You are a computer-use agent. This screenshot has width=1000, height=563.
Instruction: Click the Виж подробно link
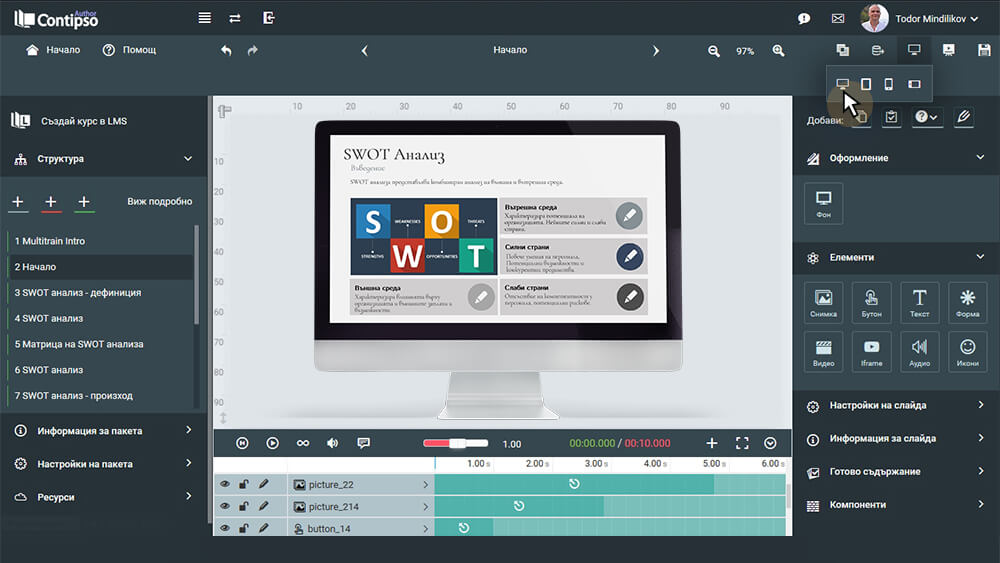pyautogui.click(x=159, y=201)
